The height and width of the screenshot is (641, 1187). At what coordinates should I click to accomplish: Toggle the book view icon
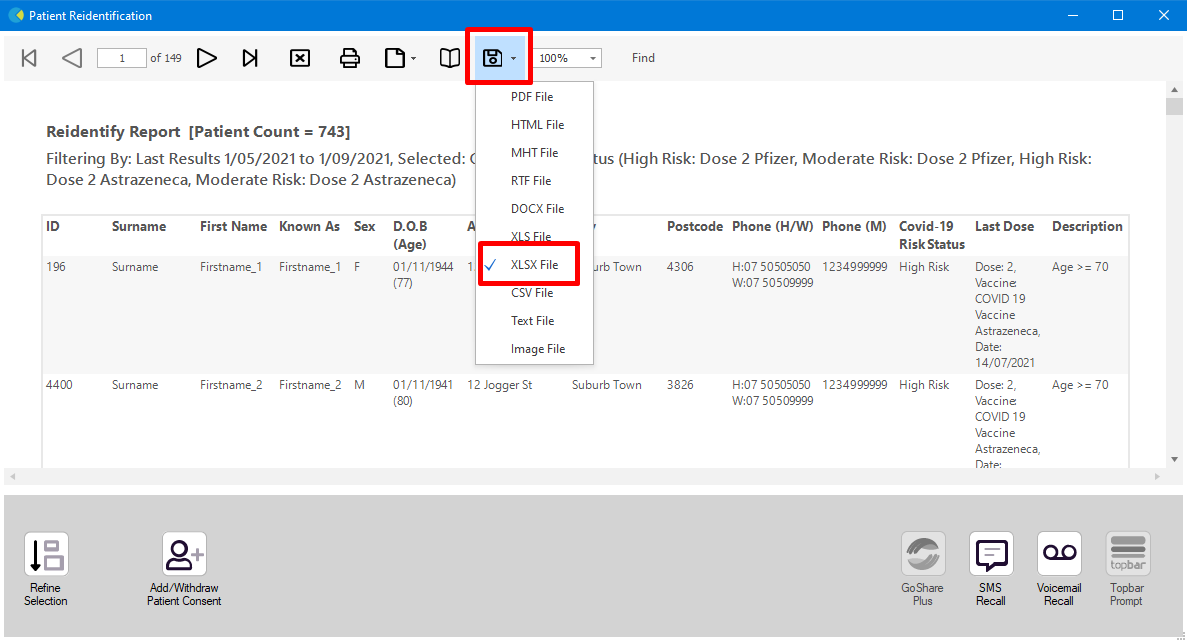450,58
